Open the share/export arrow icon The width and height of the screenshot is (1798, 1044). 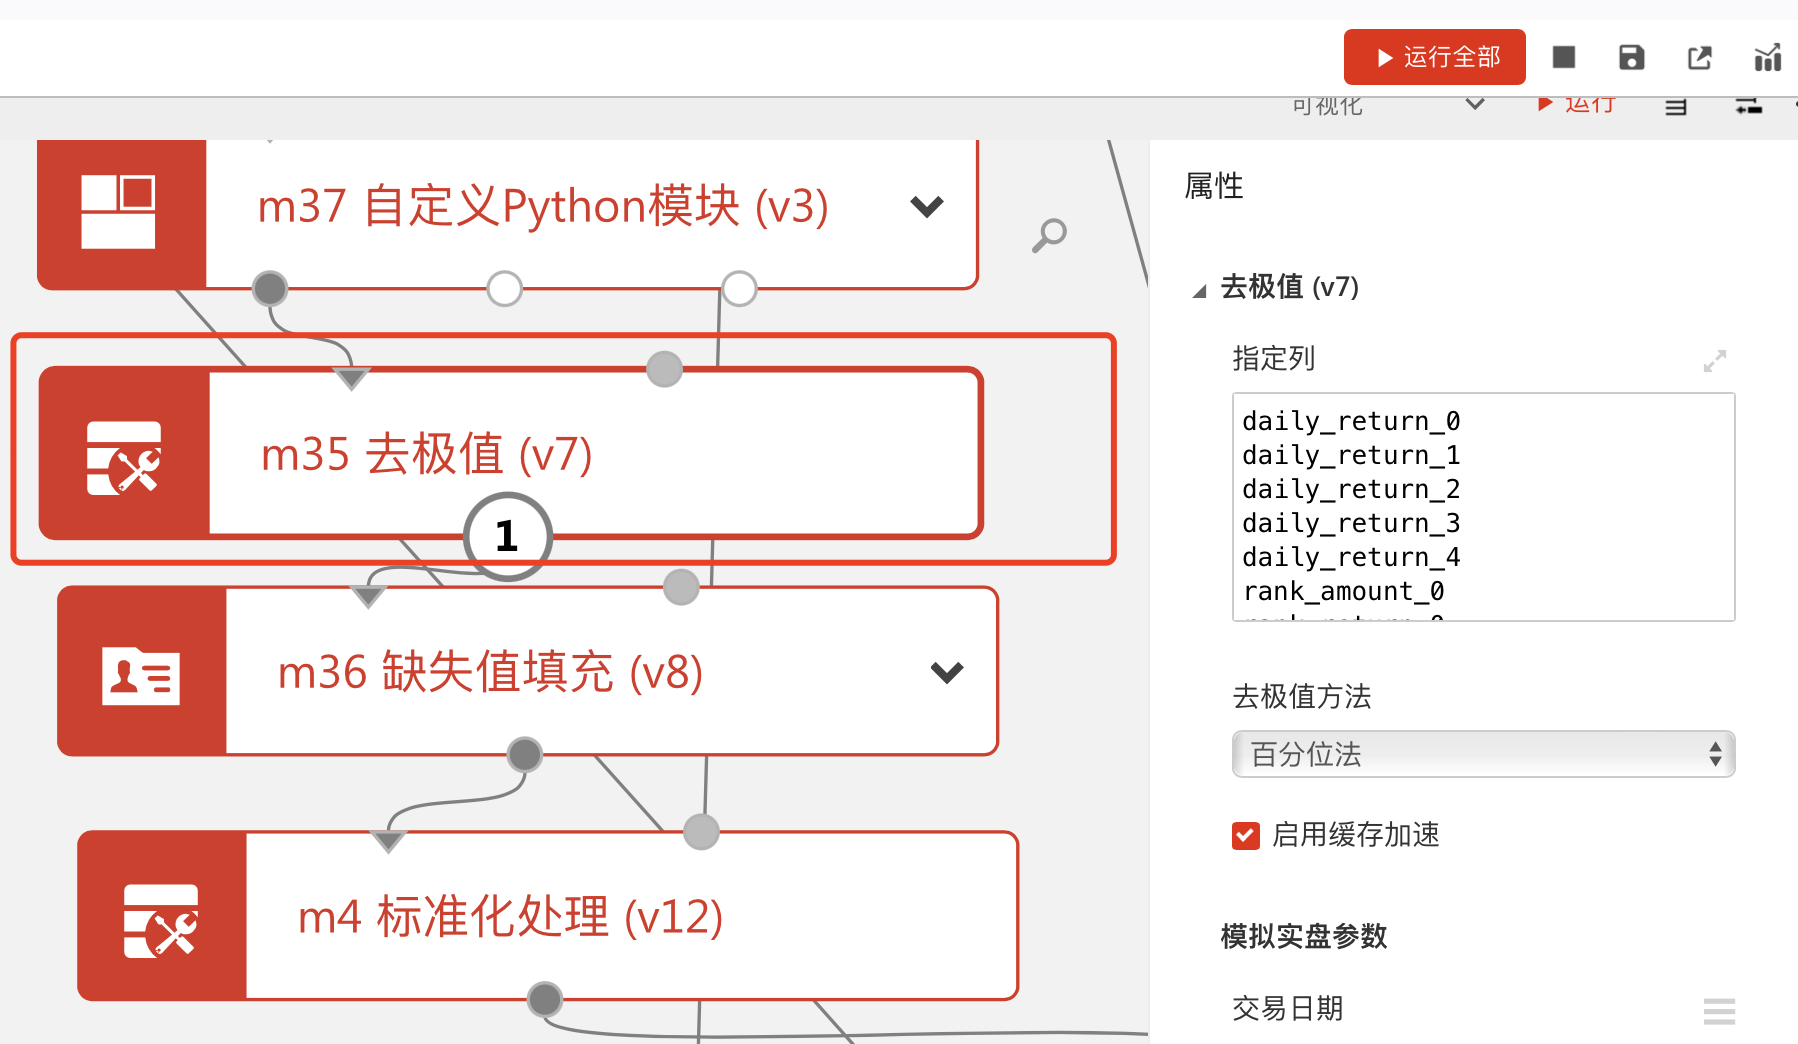pyautogui.click(x=1700, y=57)
